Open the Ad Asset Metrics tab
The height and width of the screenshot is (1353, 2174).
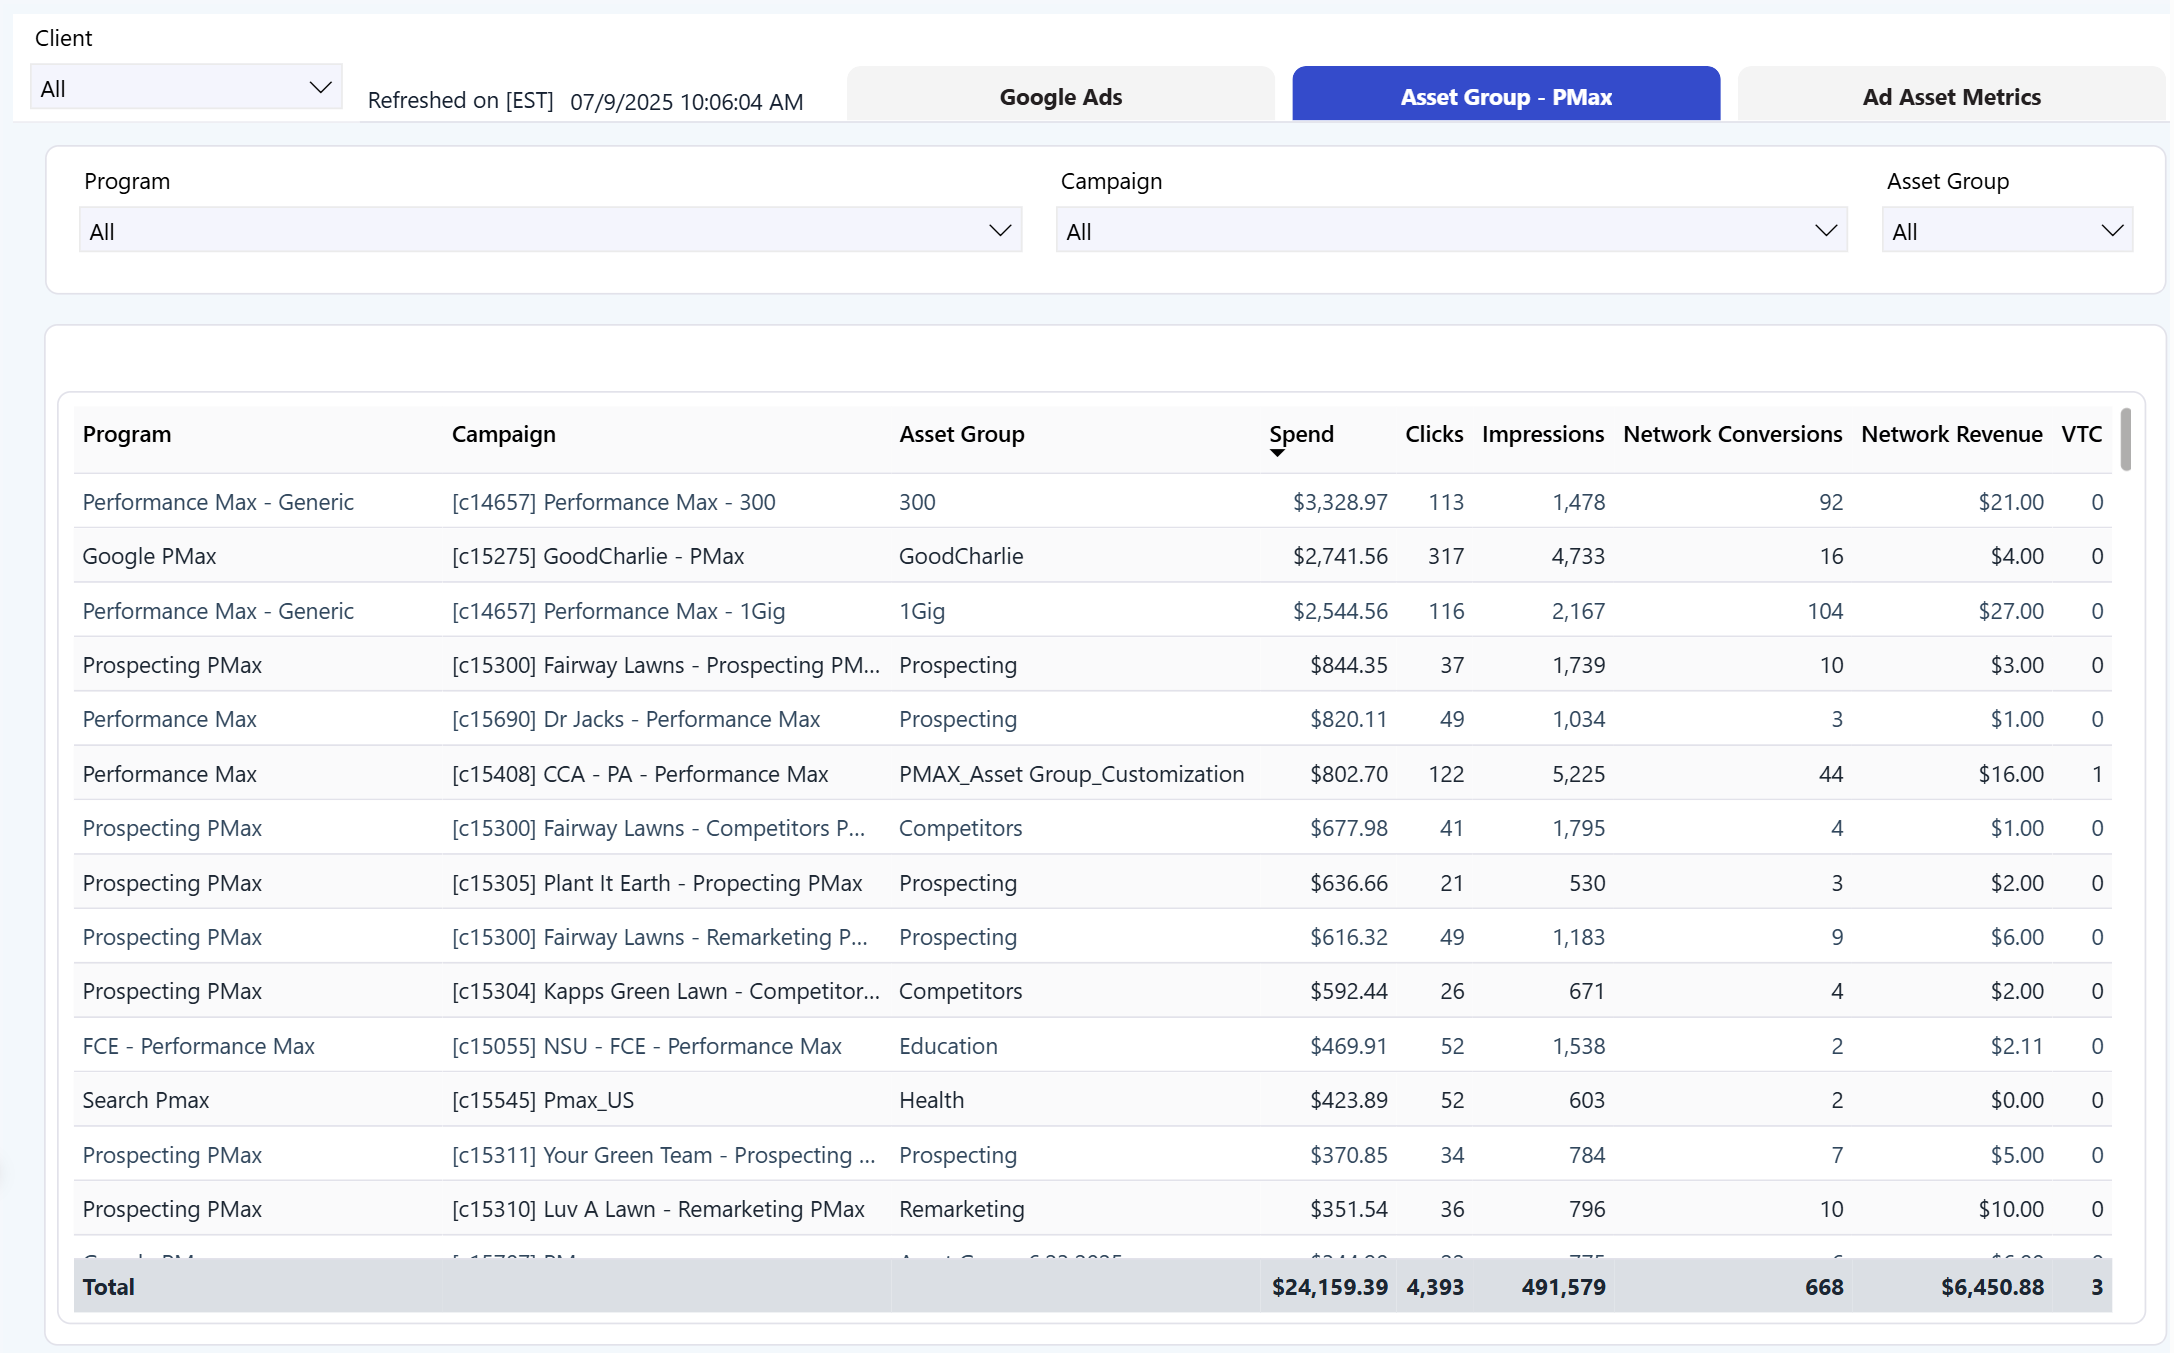click(1950, 97)
